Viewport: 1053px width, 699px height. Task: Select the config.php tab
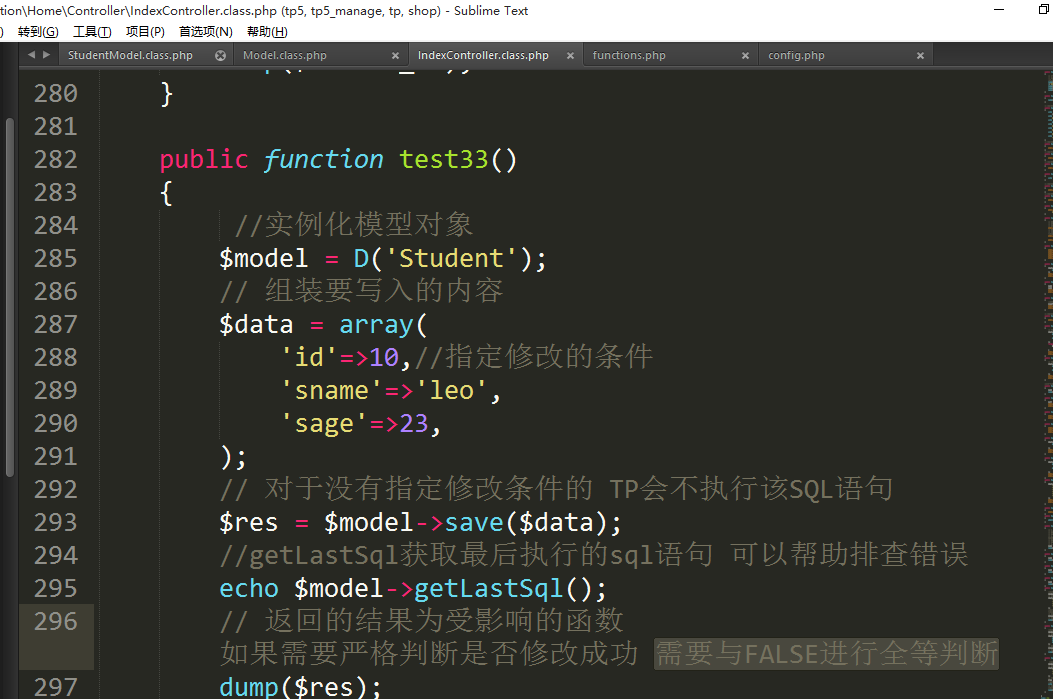tap(796, 56)
